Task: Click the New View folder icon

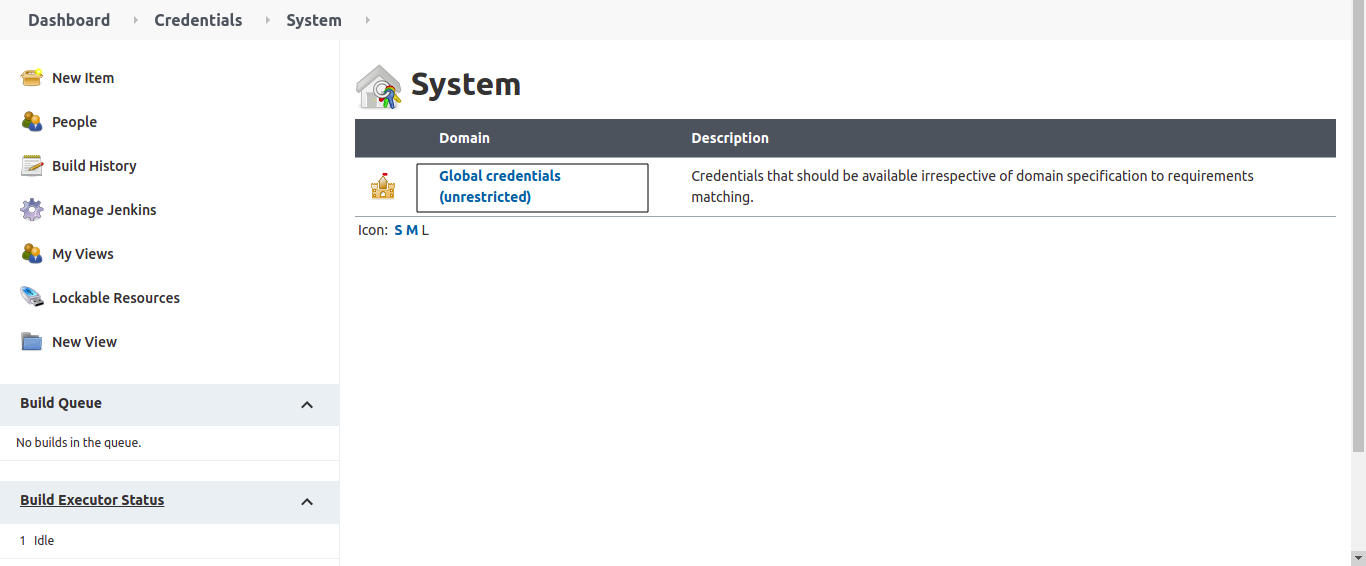Action: tap(32, 342)
